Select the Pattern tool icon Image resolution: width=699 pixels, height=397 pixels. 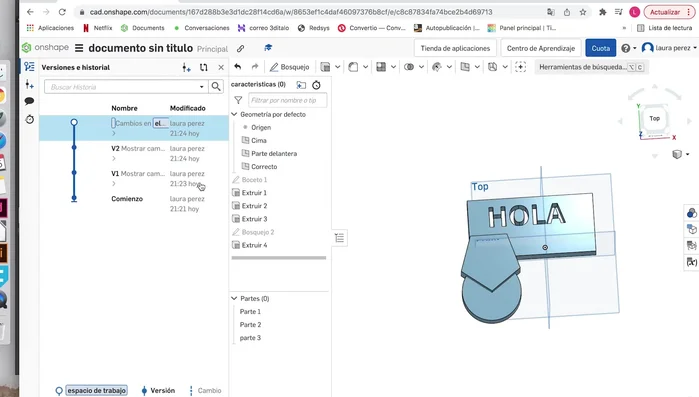click(381, 67)
